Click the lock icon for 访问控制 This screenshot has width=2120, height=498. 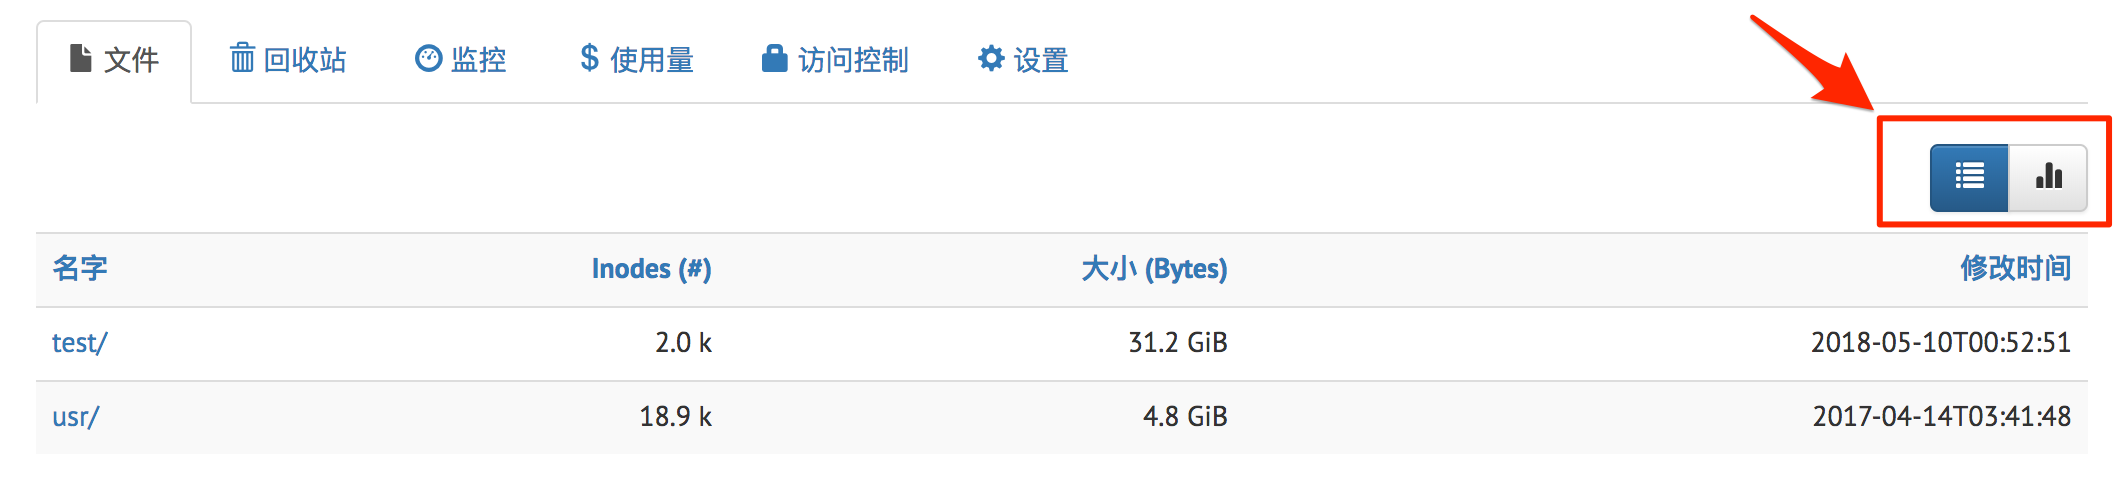point(774,59)
